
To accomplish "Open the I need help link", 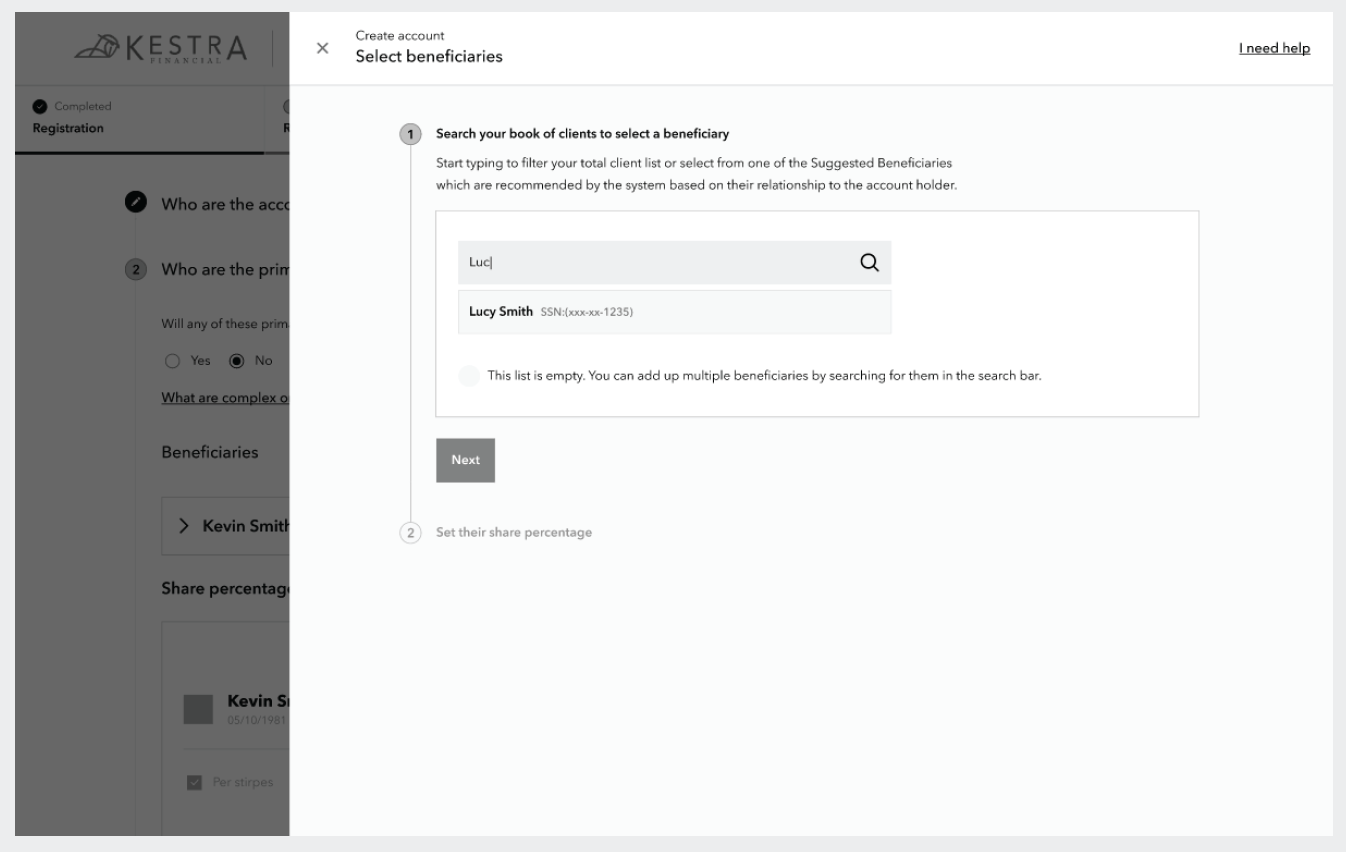I will click(1273, 49).
